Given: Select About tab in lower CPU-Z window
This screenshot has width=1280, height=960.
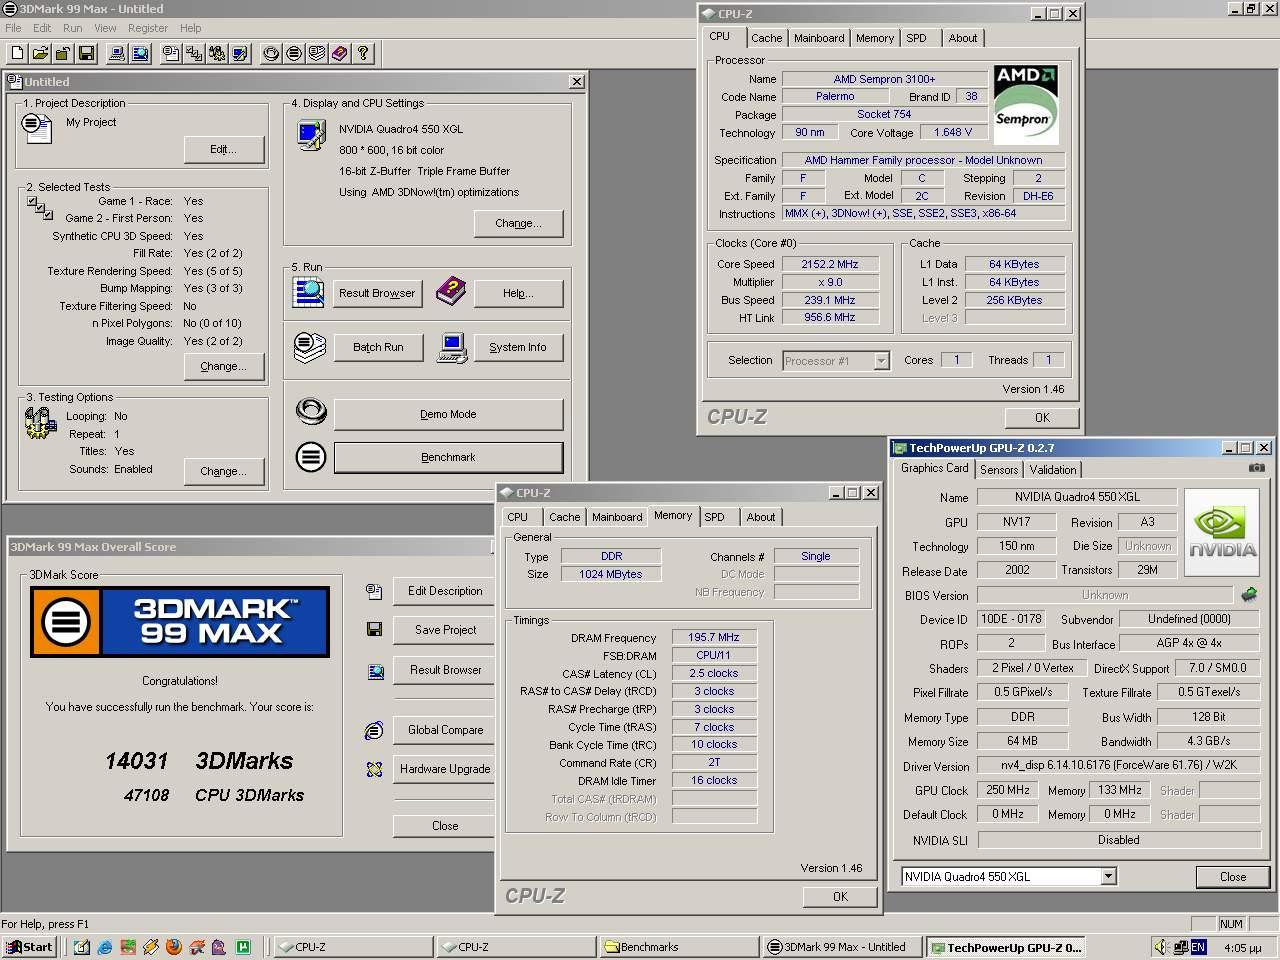Looking at the screenshot, I should pyautogui.click(x=760, y=517).
